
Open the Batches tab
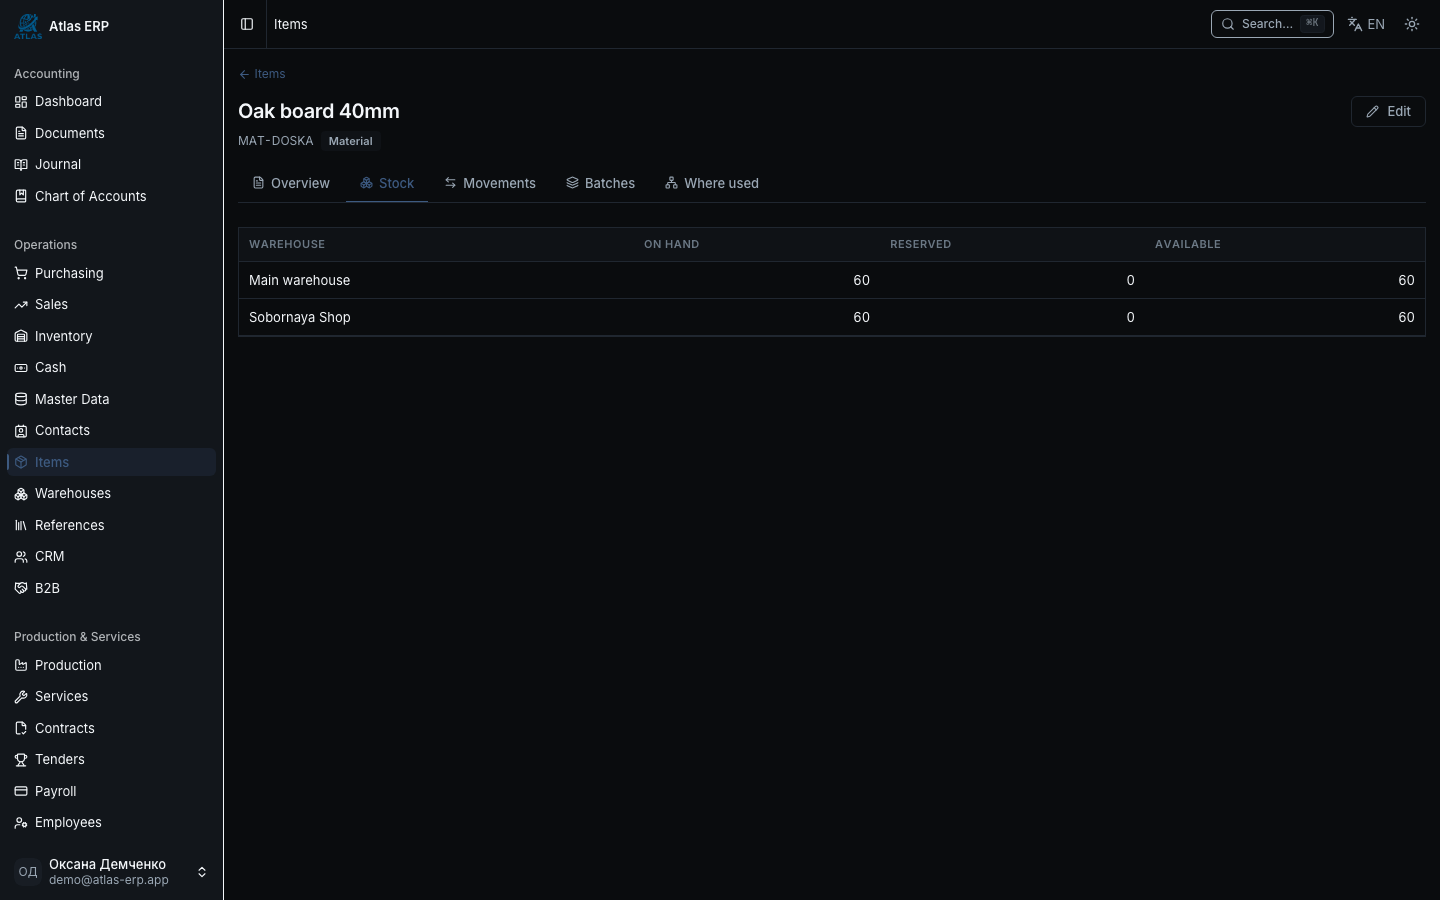pos(600,183)
